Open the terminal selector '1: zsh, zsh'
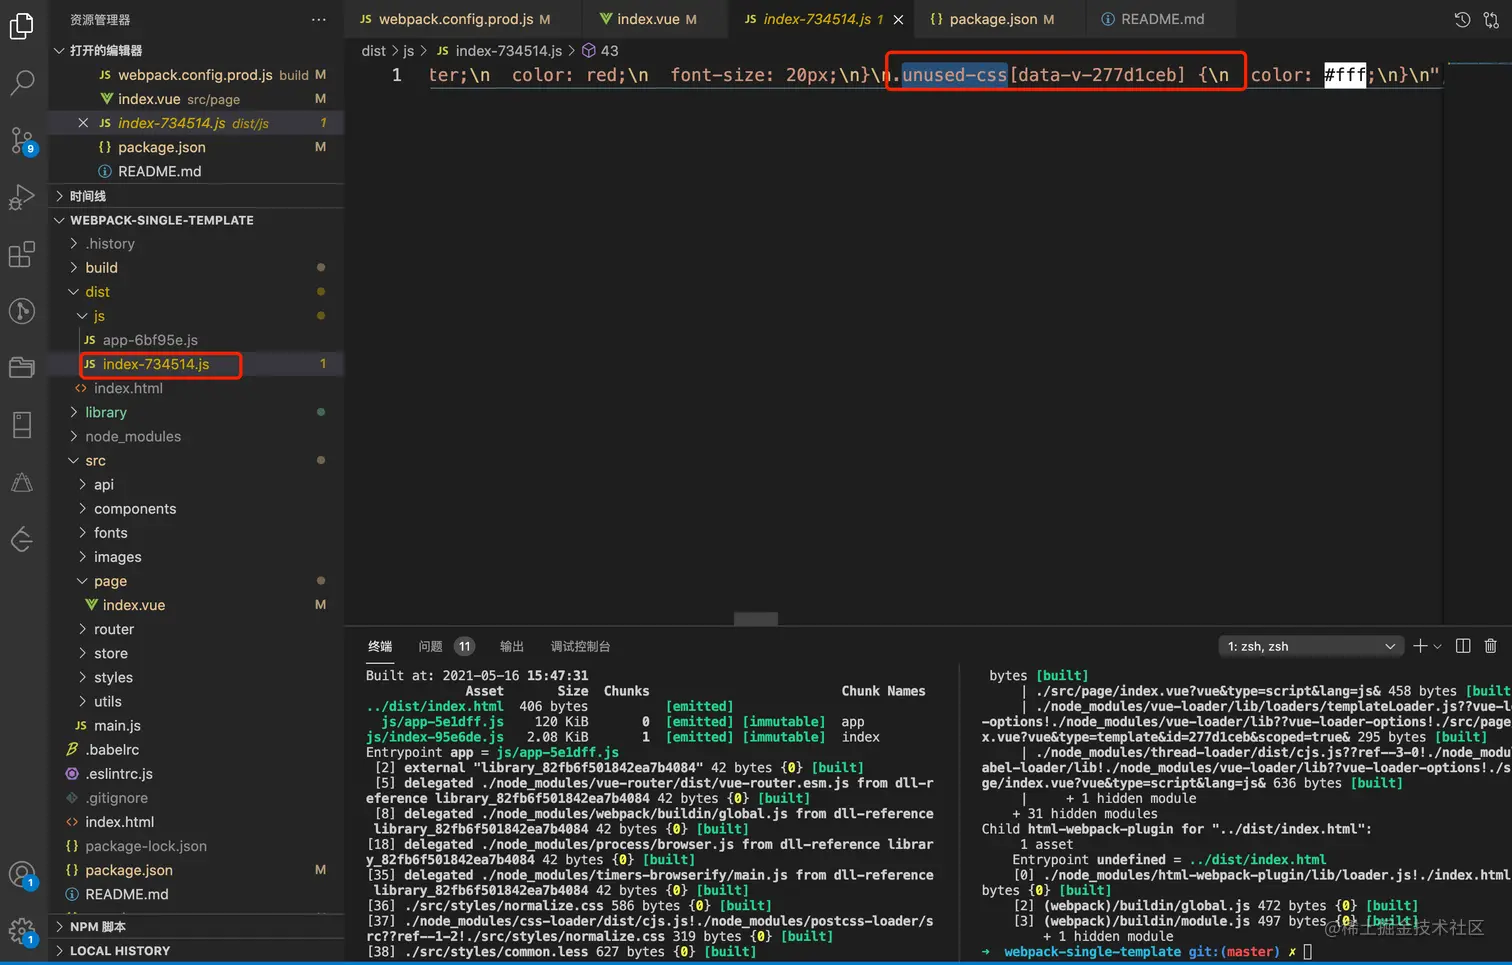Image resolution: width=1512 pixels, height=965 pixels. (x=1310, y=646)
